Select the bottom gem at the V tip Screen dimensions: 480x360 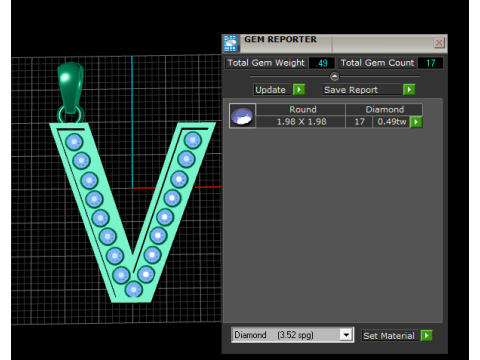[x=134, y=289]
